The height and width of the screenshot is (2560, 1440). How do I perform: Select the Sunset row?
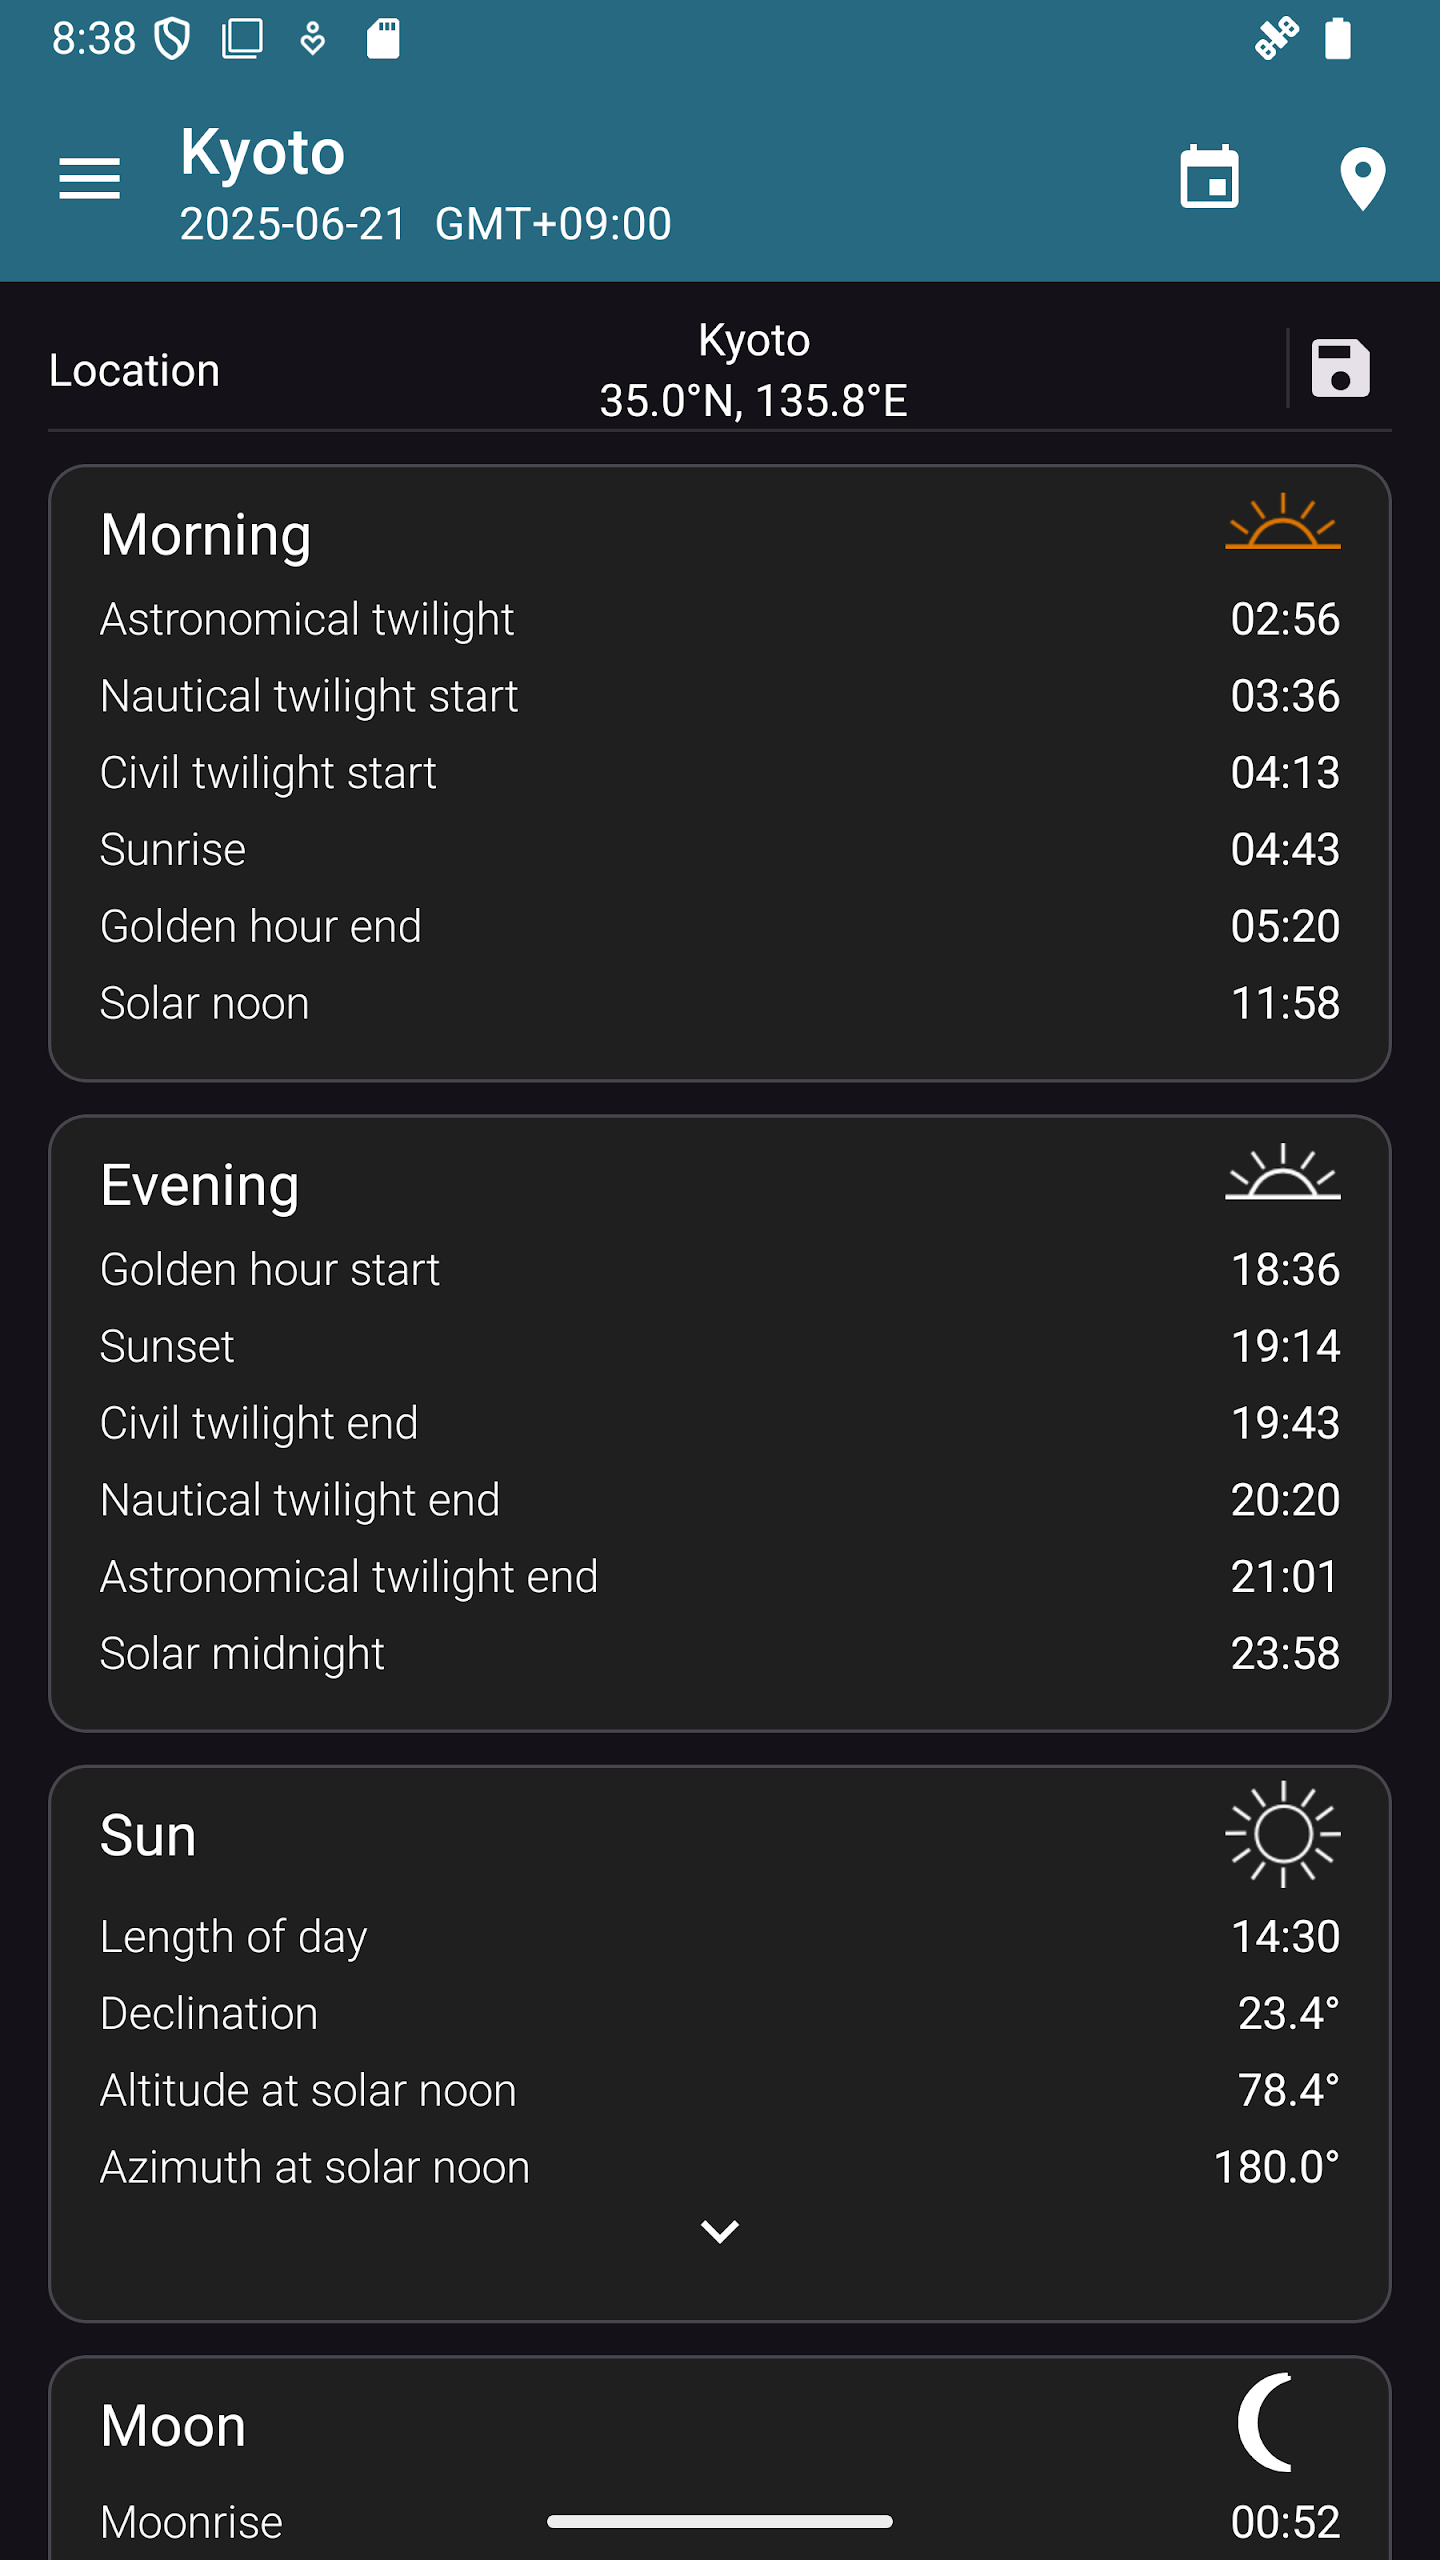(720, 1347)
